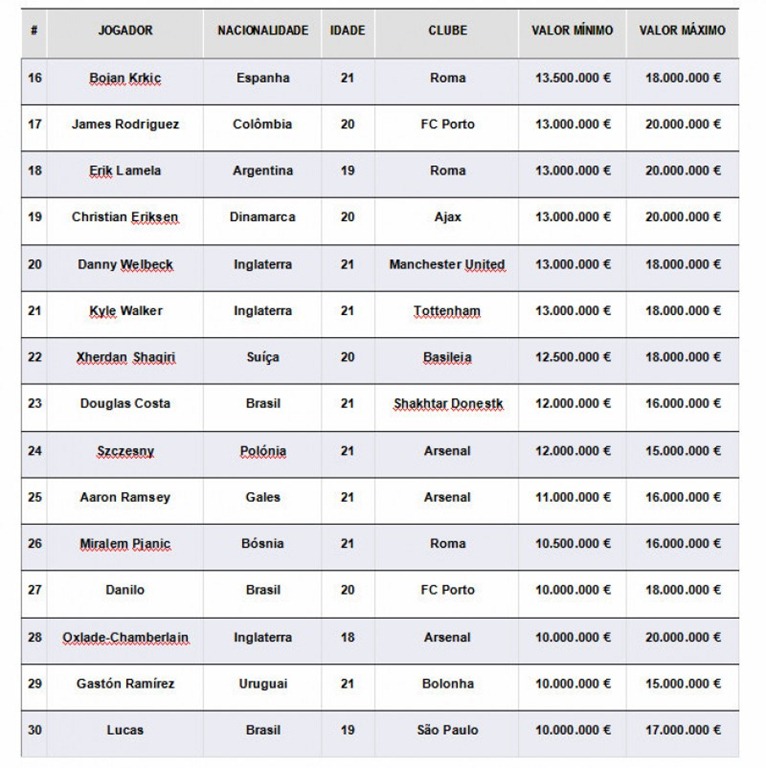Select the São Paulo club cell
Image resolution: width=766 pixels, height=768 pixels.
click(x=448, y=730)
